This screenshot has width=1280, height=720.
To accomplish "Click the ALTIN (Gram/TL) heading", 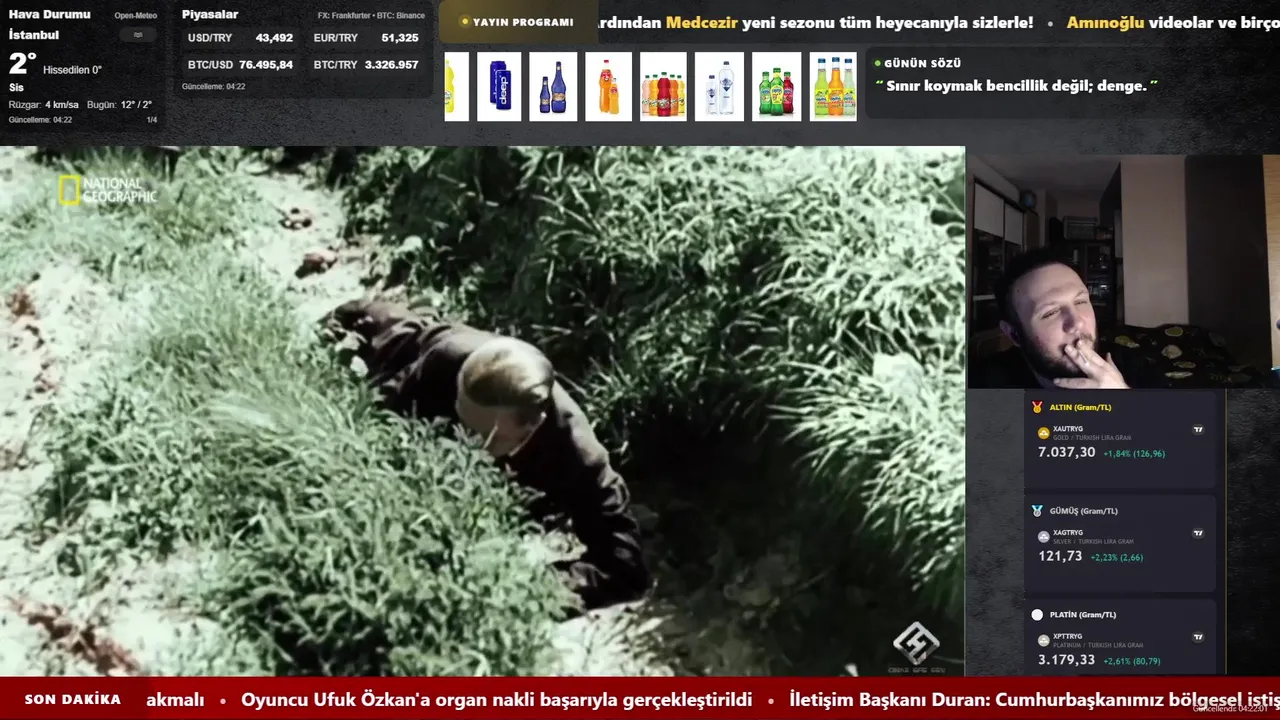I will (1080, 408).
